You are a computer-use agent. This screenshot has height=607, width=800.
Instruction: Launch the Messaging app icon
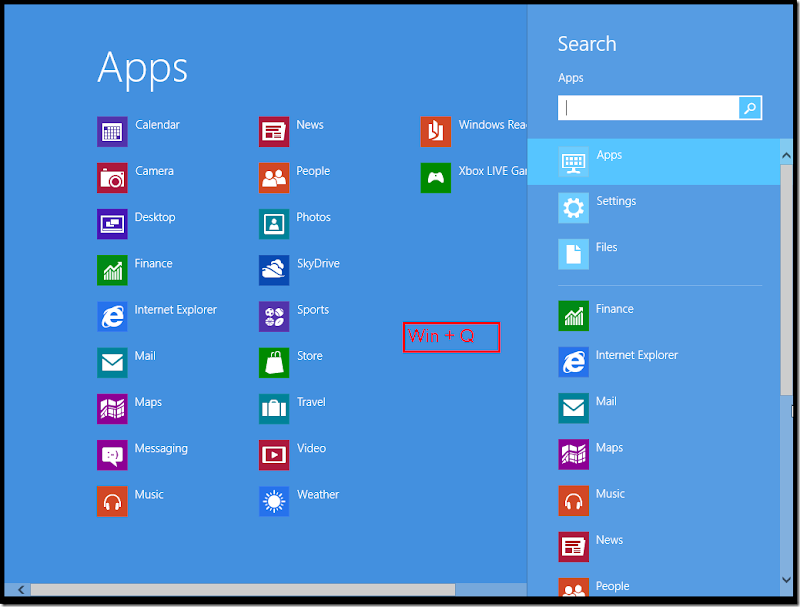[x=112, y=455]
